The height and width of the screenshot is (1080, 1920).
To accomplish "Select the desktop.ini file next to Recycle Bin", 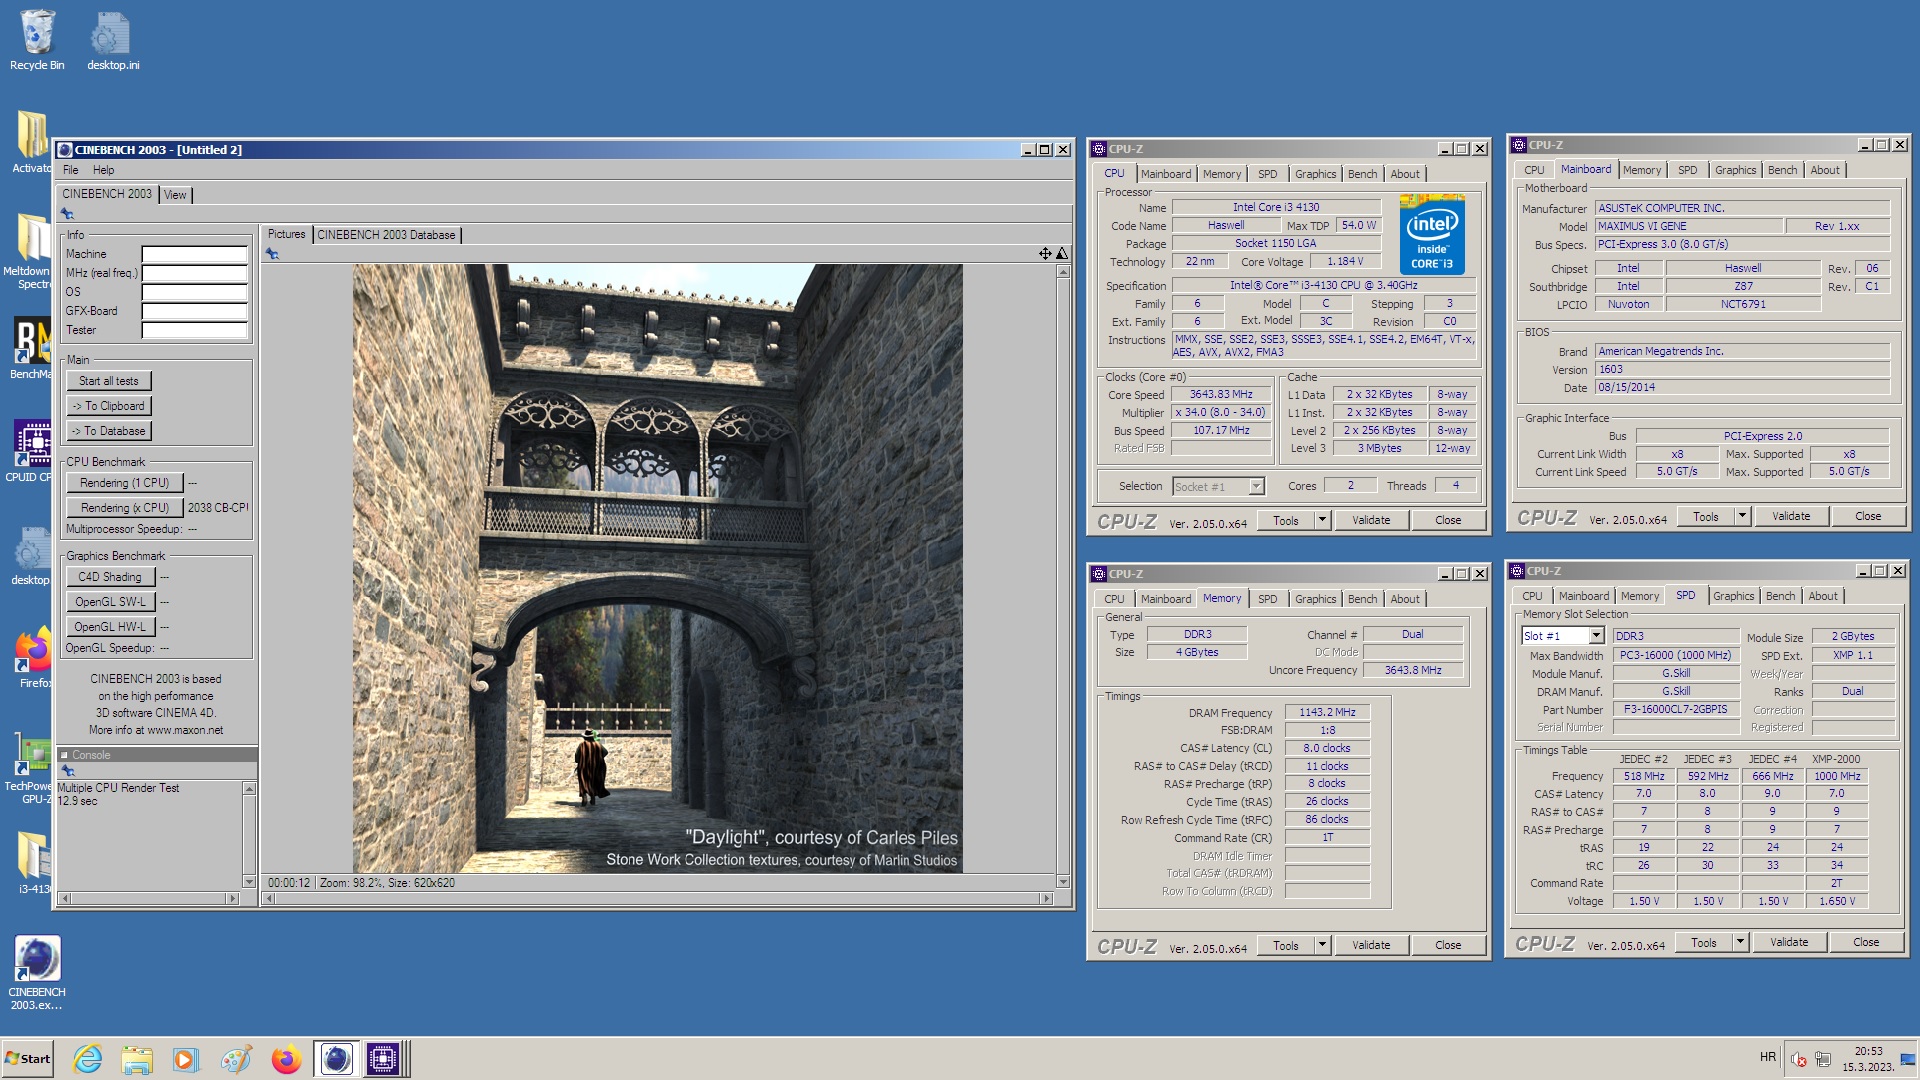I will [112, 40].
